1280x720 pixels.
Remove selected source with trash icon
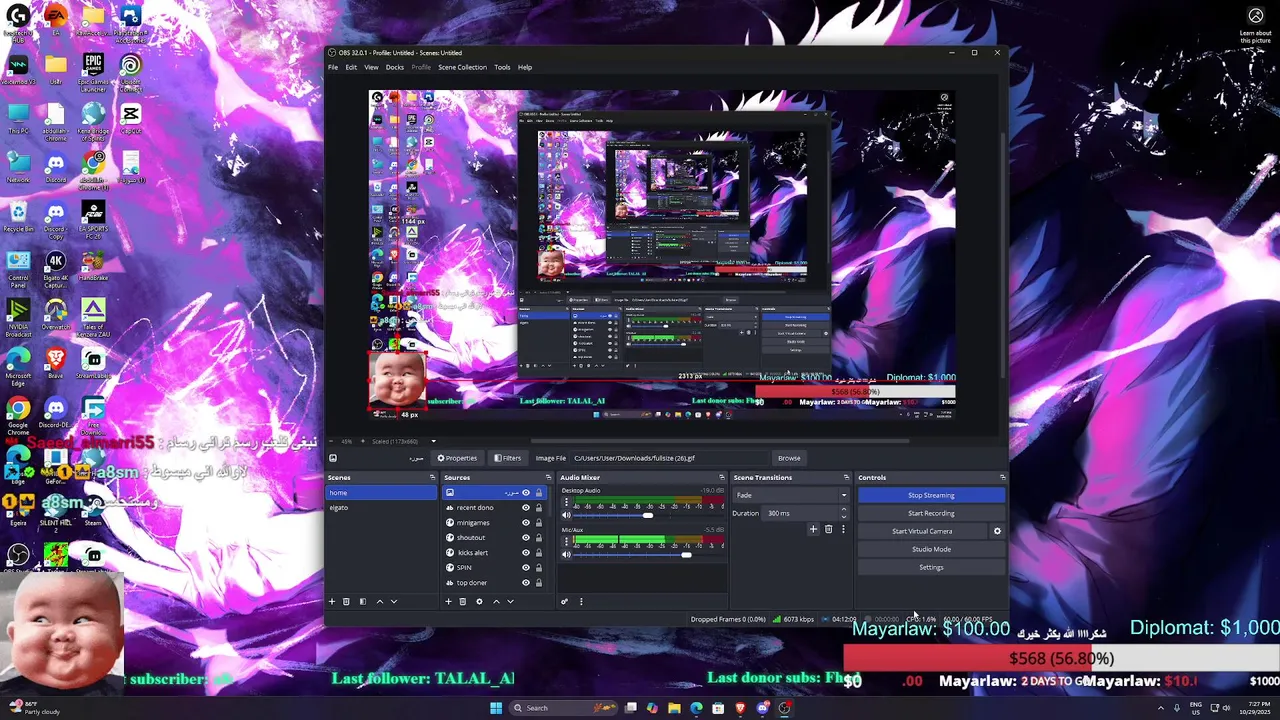tap(462, 601)
